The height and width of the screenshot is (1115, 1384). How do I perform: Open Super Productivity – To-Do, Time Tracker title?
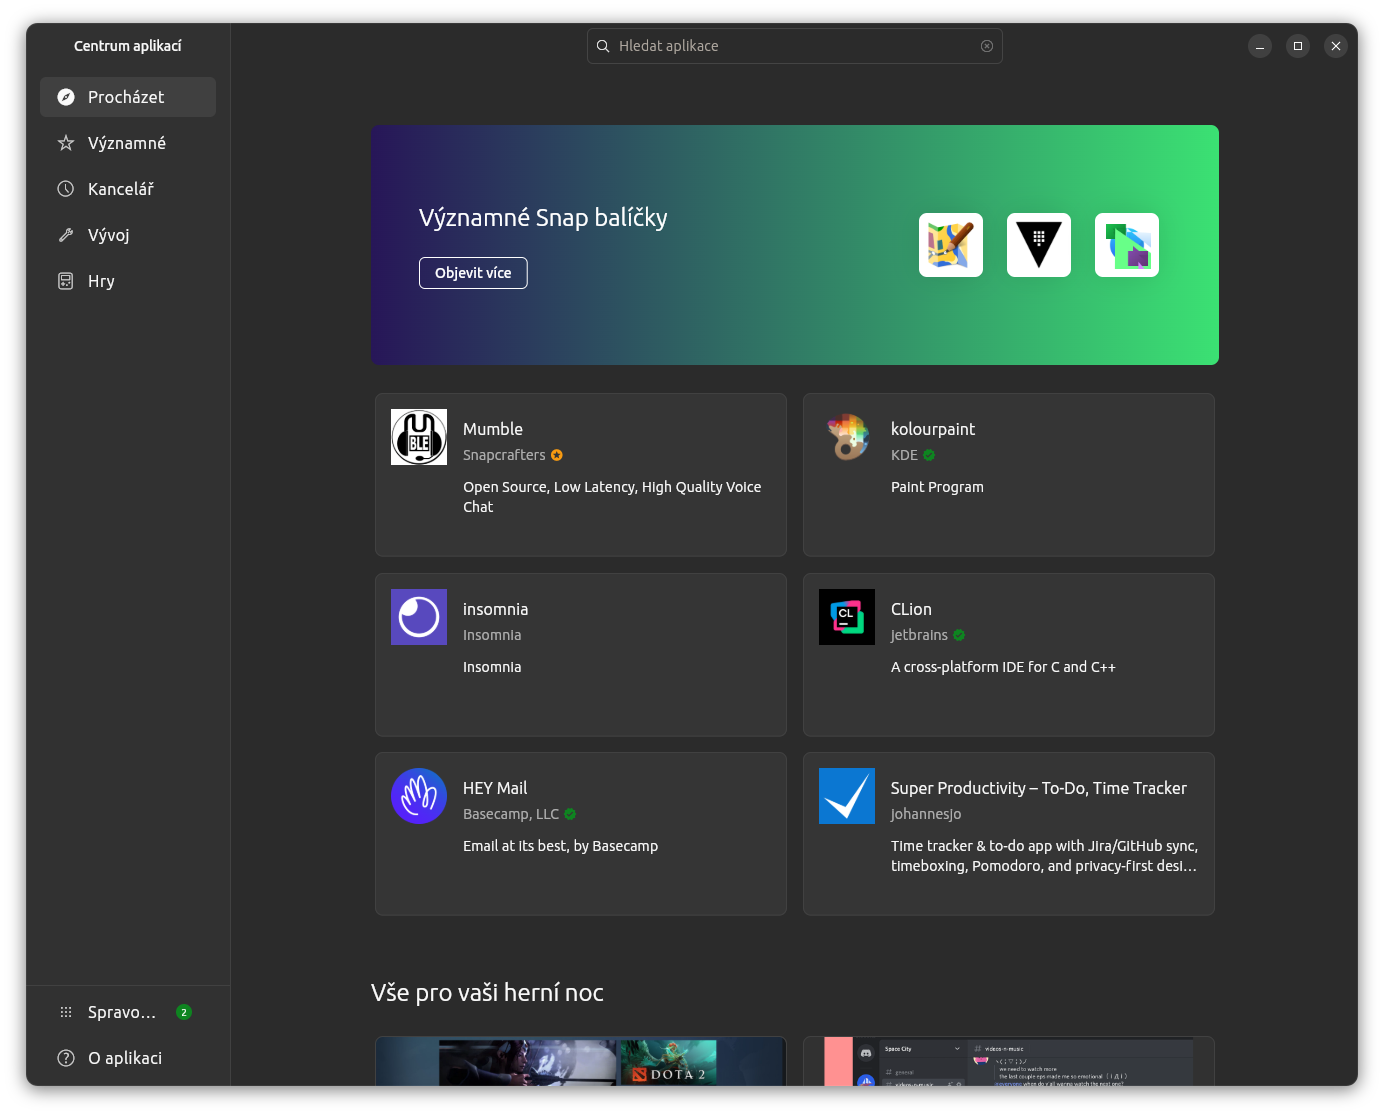click(x=1039, y=788)
